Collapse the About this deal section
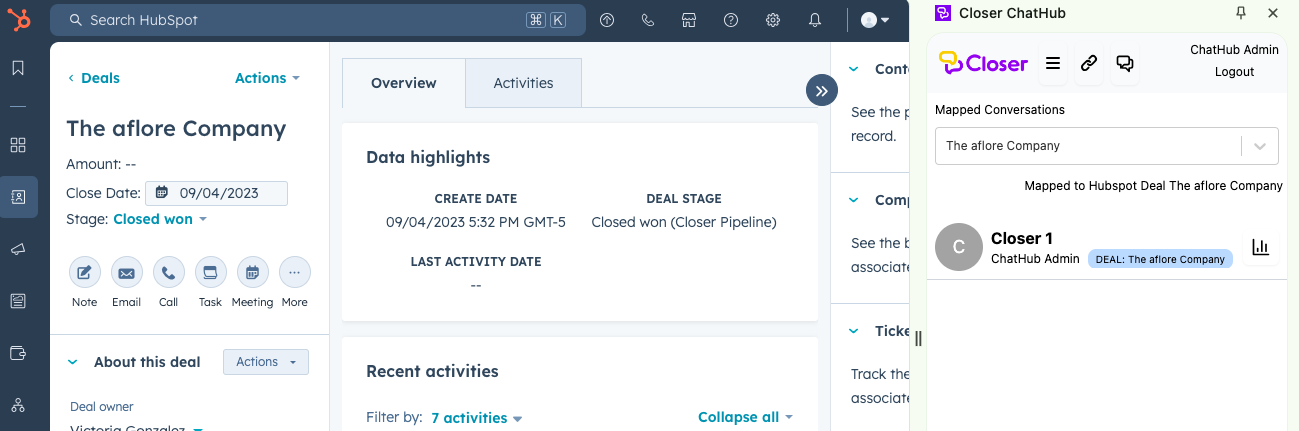Image resolution: width=1299 pixels, height=431 pixels. point(73,362)
